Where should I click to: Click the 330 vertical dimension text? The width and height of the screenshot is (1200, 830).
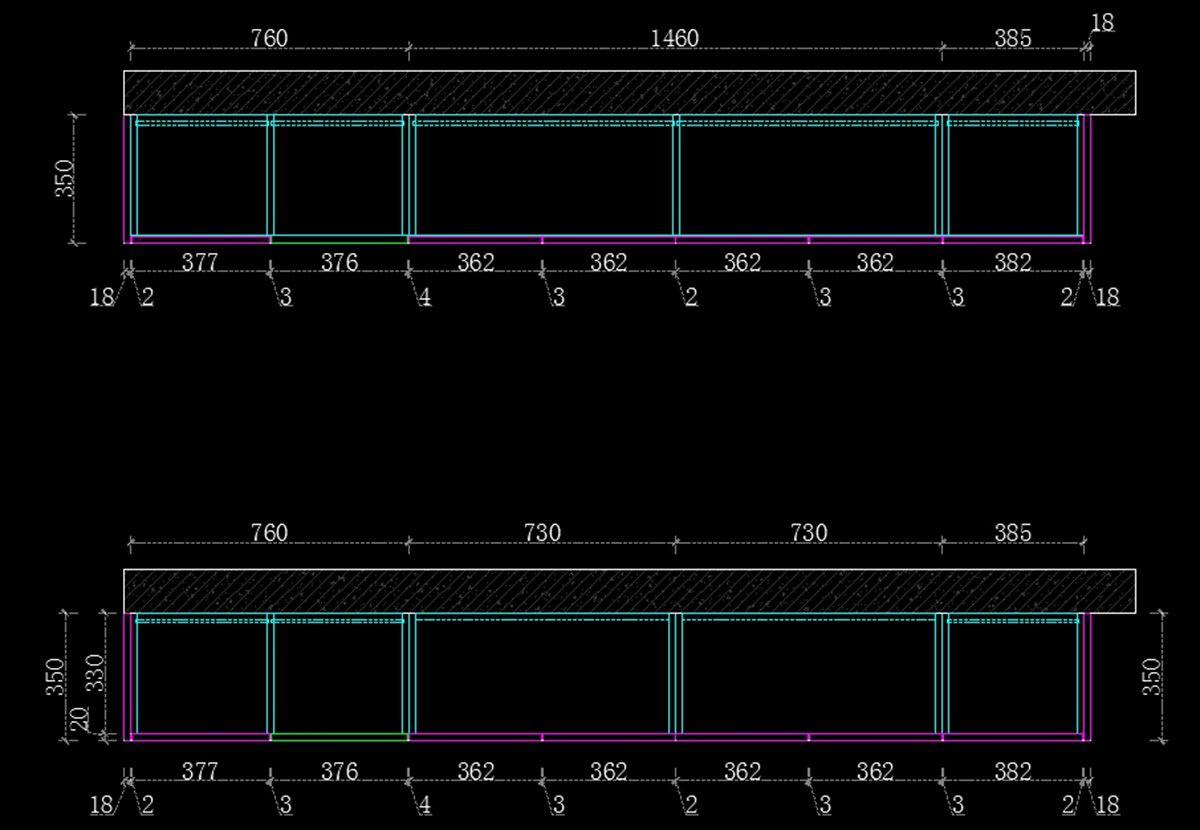(93, 674)
